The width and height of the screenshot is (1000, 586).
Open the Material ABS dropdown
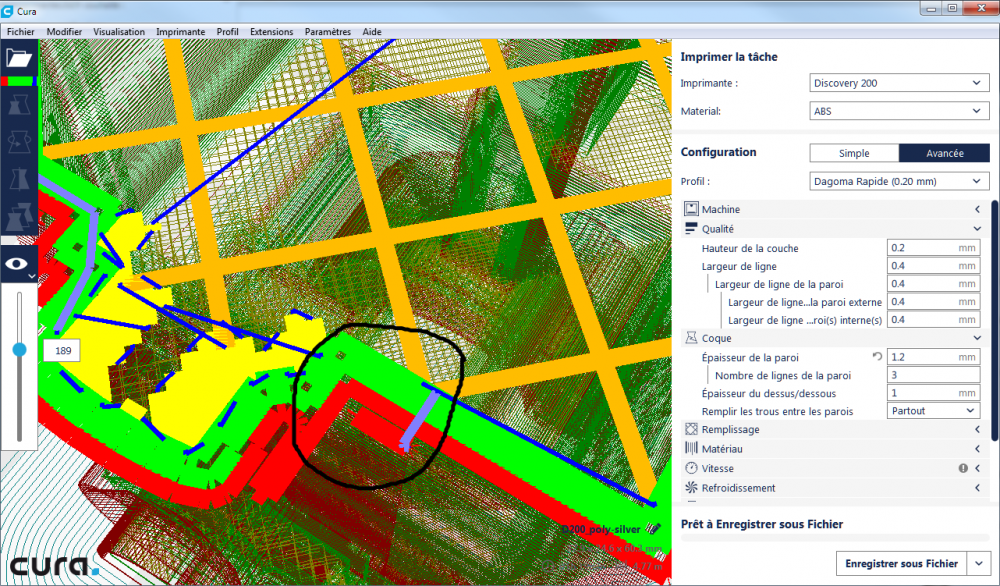[899, 111]
